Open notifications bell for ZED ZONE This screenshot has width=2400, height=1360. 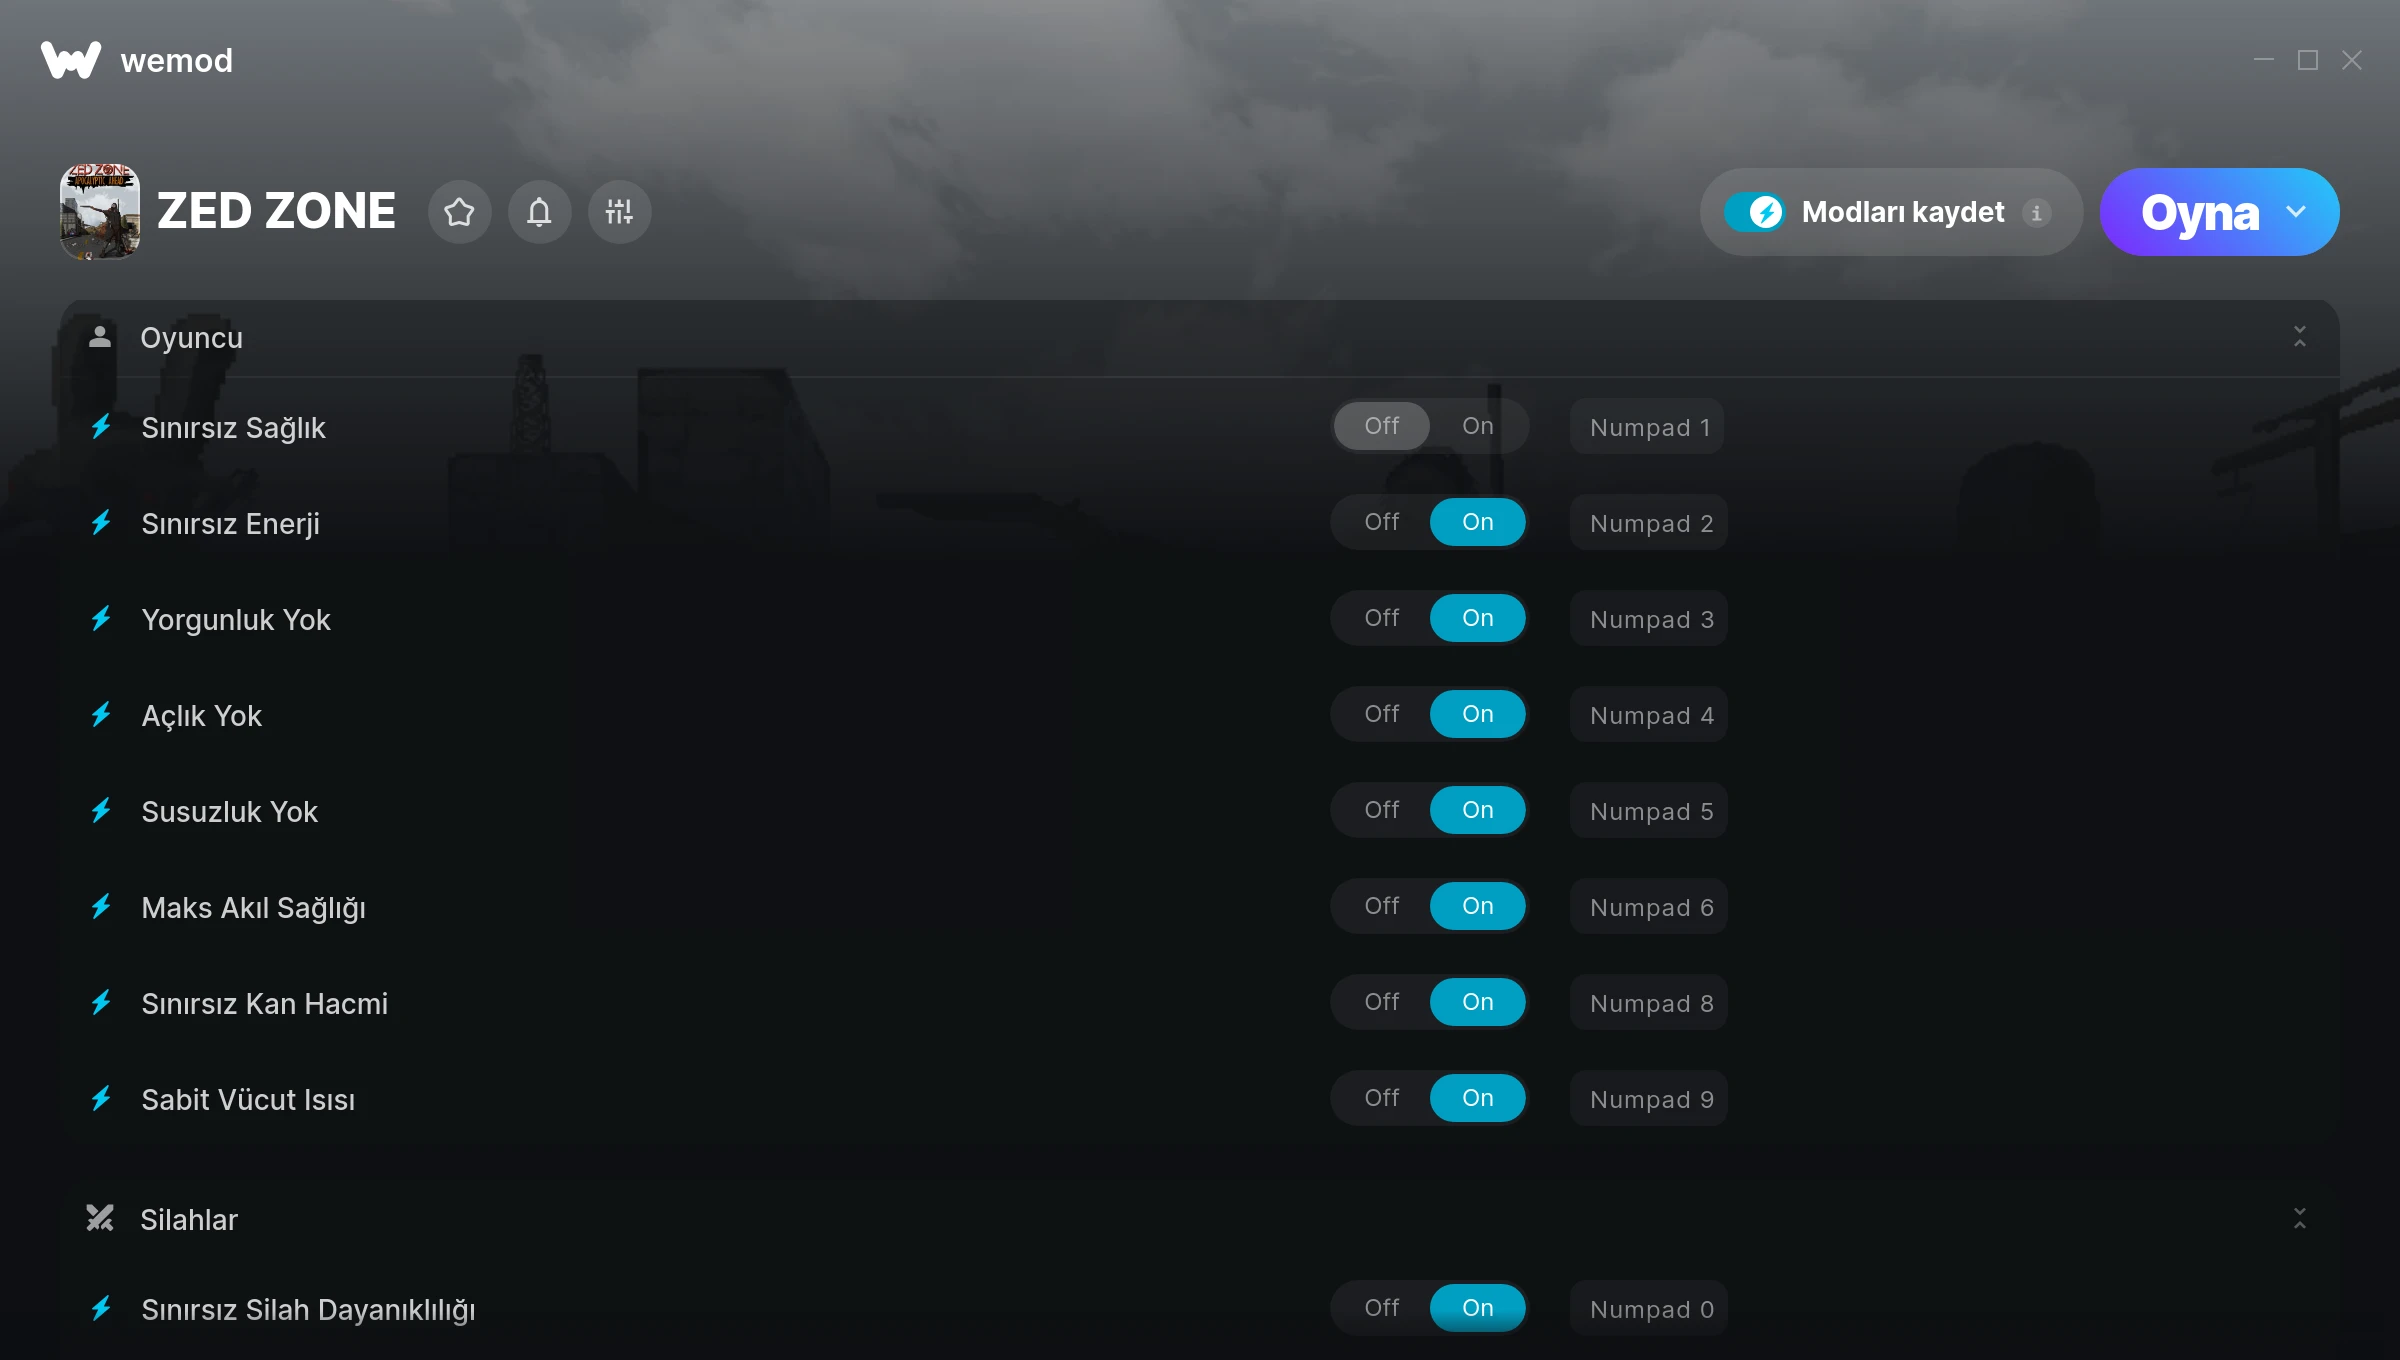(x=539, y=212)
